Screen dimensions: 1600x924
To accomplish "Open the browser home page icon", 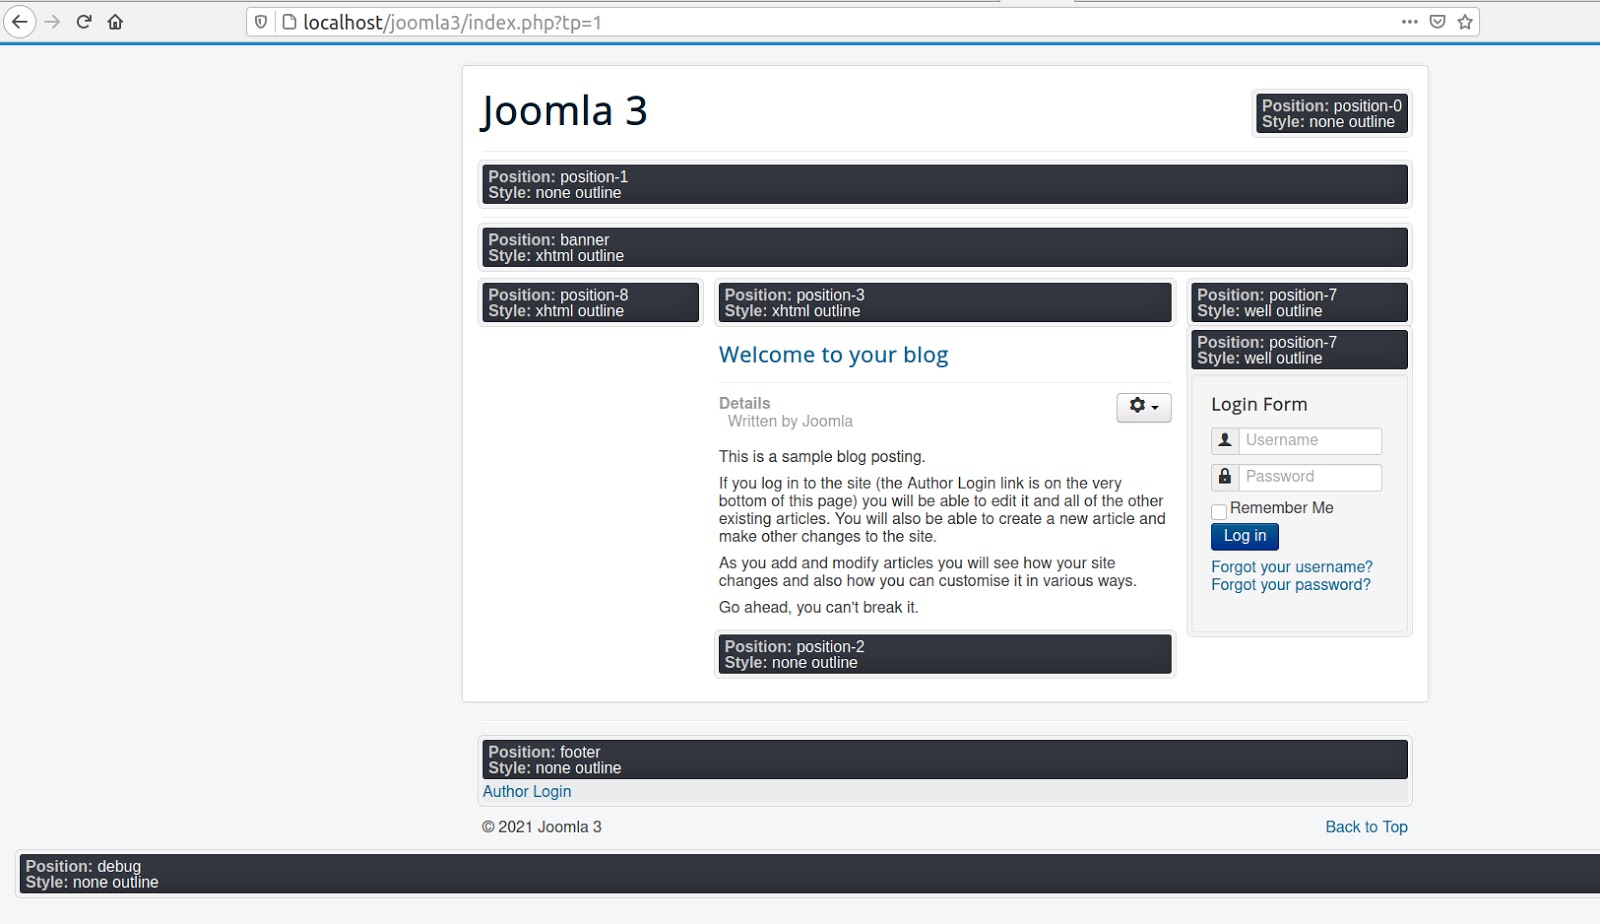I will coord(115,21).
